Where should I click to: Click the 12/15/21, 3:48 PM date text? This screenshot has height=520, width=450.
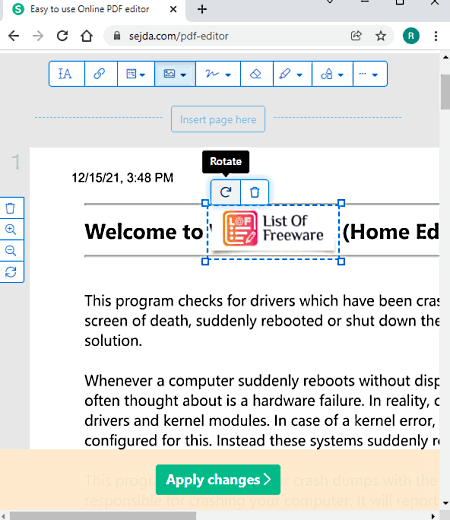(x=122, y=178)
